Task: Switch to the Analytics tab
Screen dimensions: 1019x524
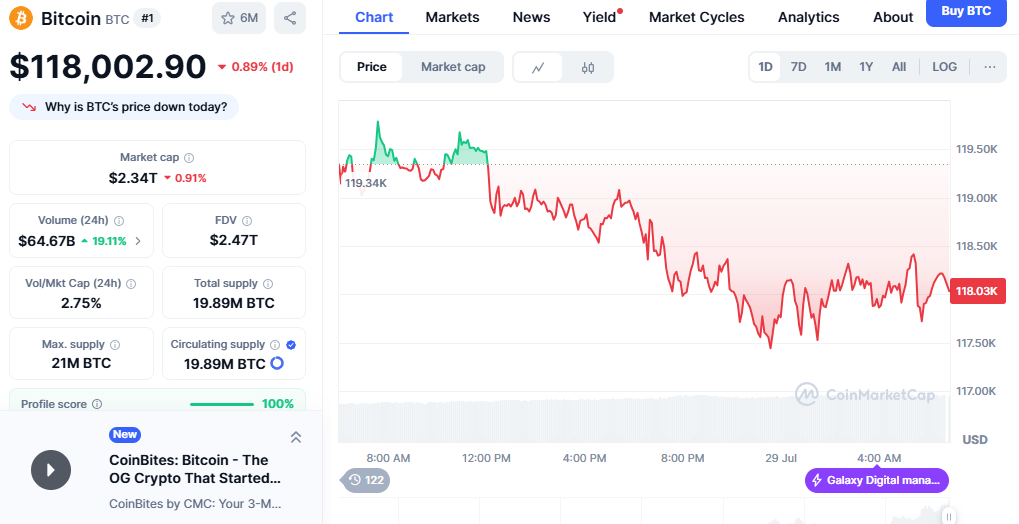Action: [808, 17]
